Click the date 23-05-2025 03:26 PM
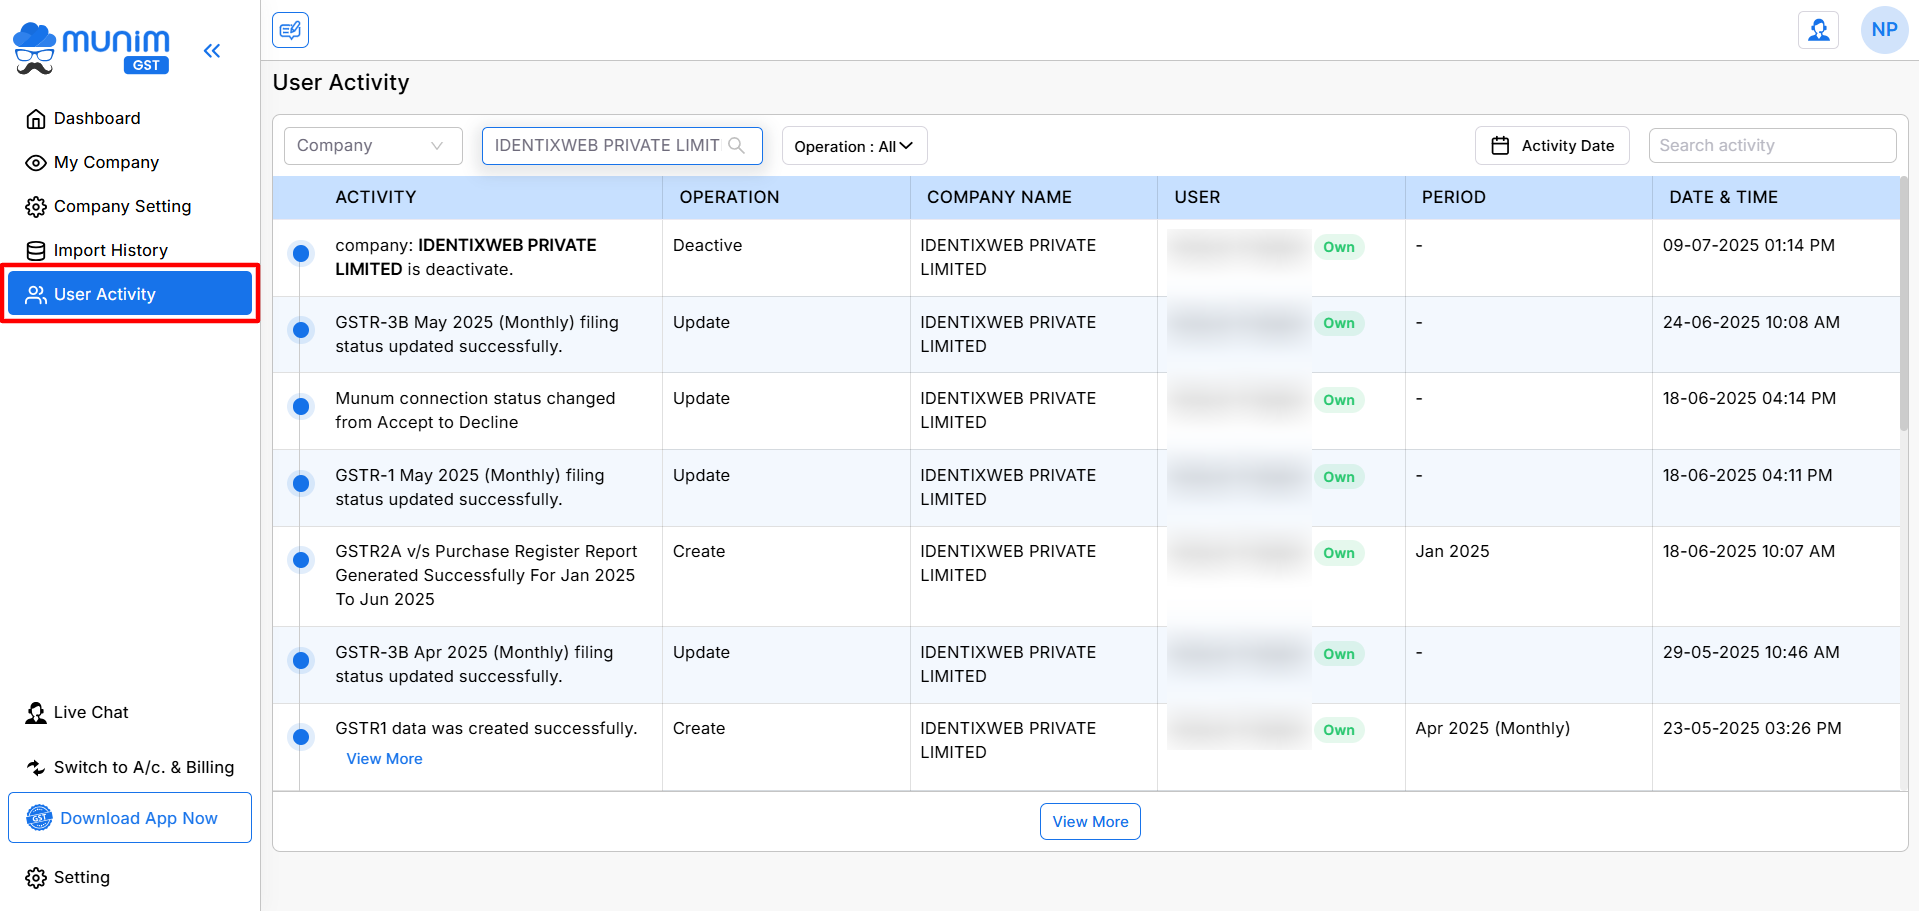1919x911 pixels. pos(1752,729)
